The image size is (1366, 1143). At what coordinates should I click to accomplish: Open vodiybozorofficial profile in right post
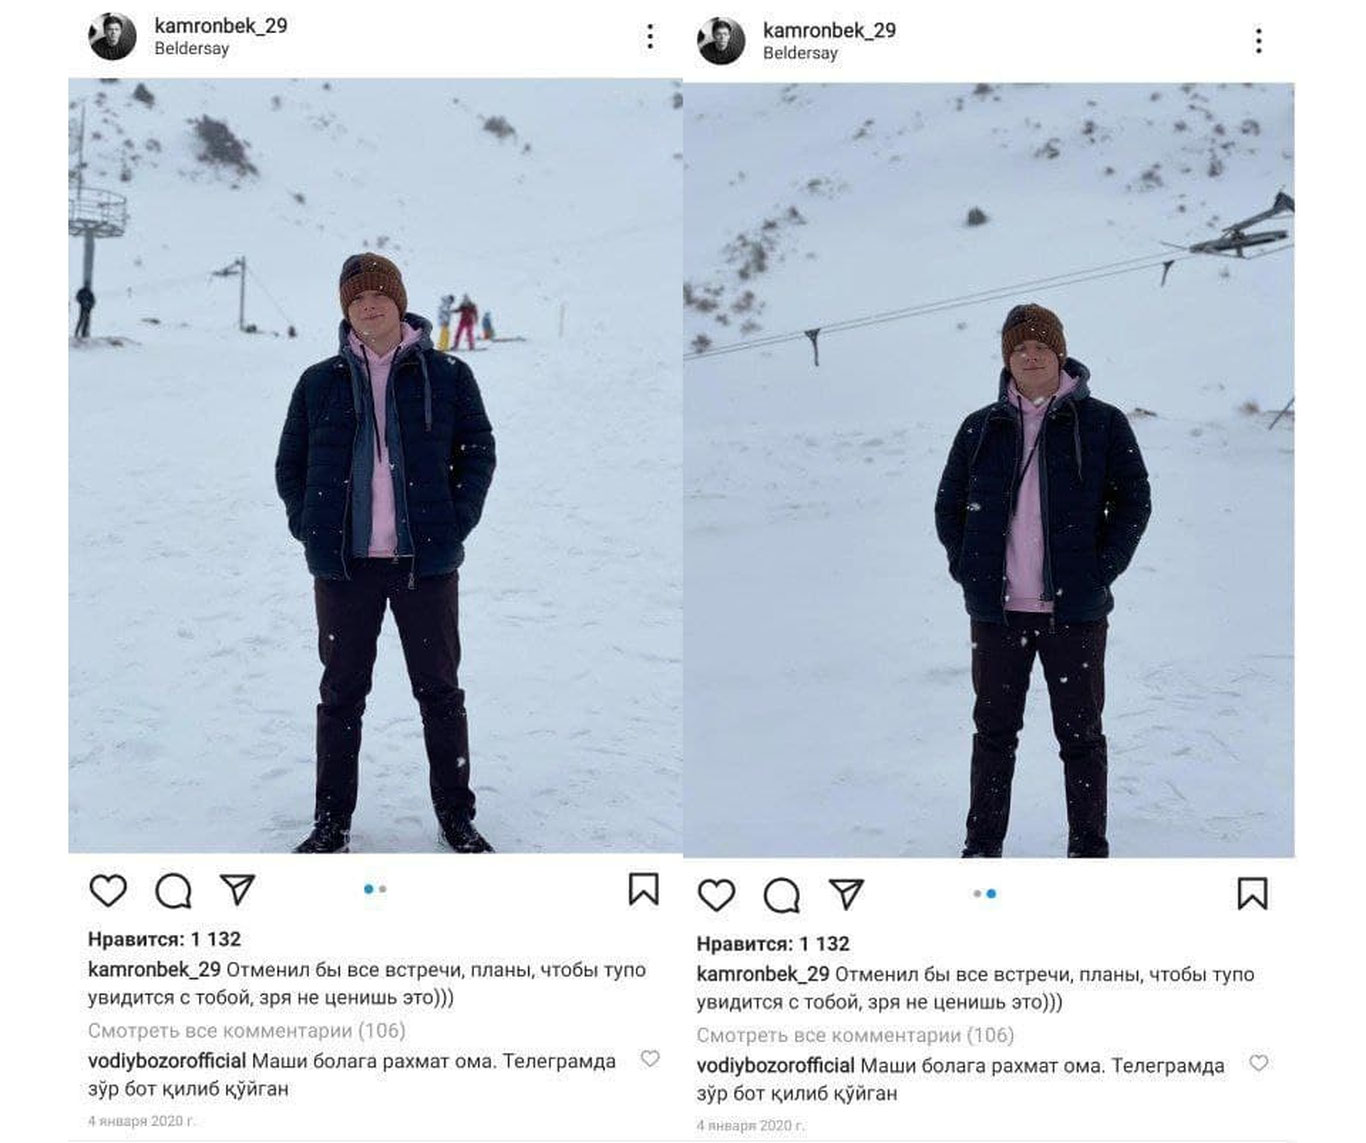coord(775,1066)
